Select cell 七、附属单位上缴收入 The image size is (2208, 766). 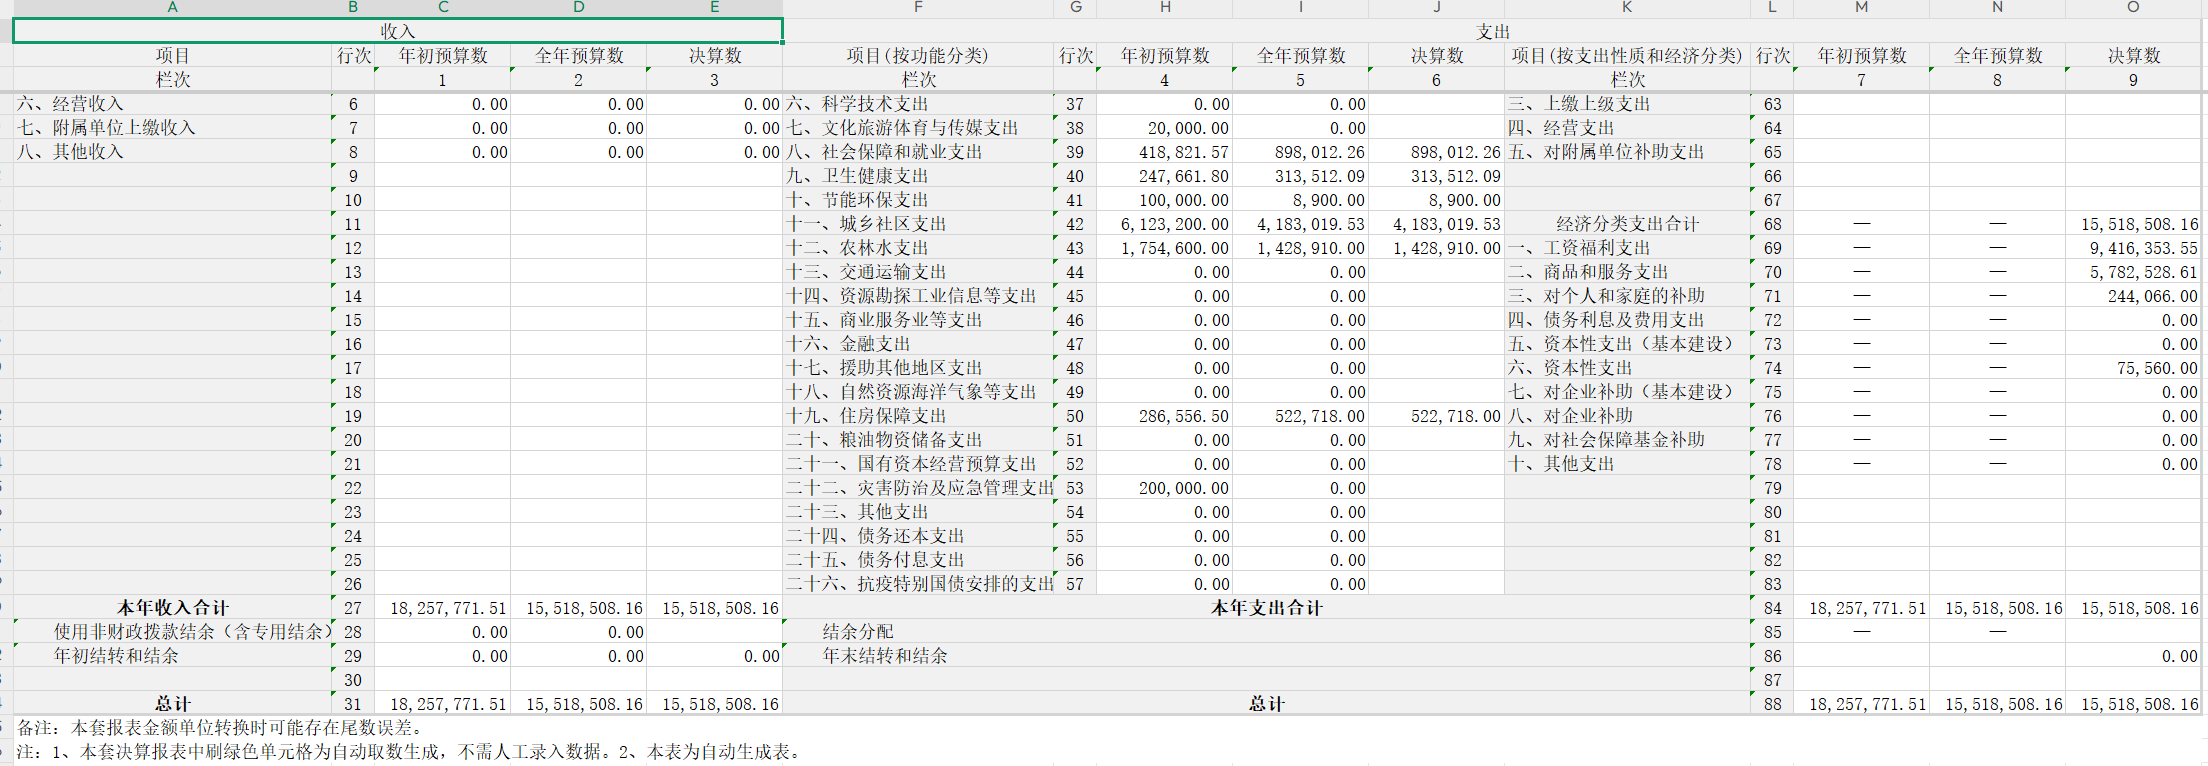(x=172, y=128)
